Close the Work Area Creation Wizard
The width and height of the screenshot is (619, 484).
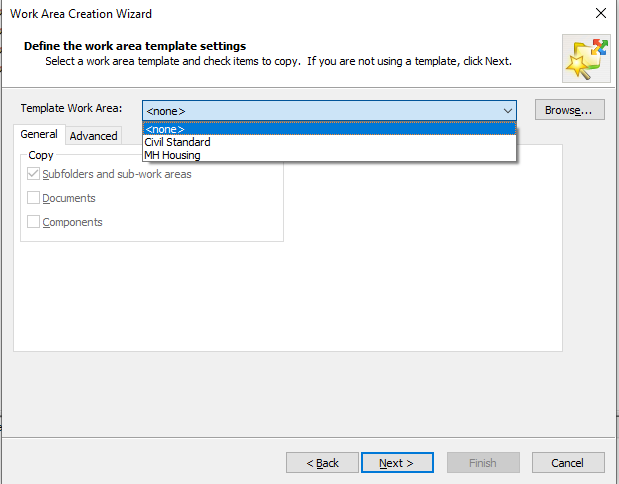pos(600,13)
